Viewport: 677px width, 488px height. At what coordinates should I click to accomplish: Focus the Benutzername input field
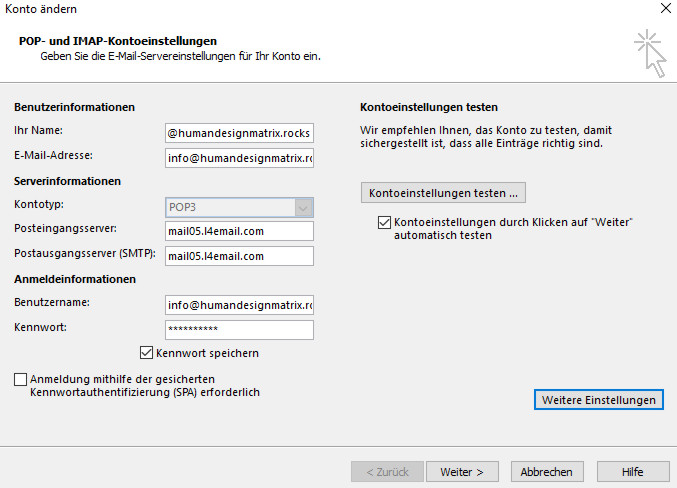click(239, 305)
